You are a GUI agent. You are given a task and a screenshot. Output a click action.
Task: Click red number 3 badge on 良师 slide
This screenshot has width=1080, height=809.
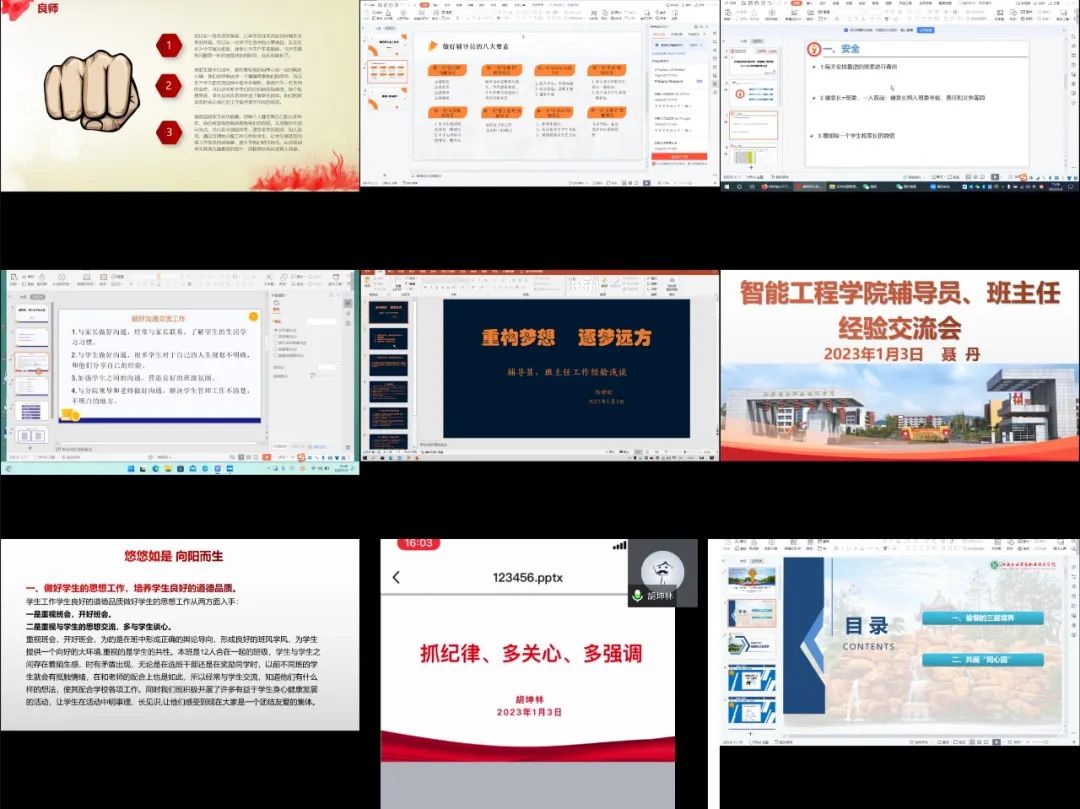[169, 131]
